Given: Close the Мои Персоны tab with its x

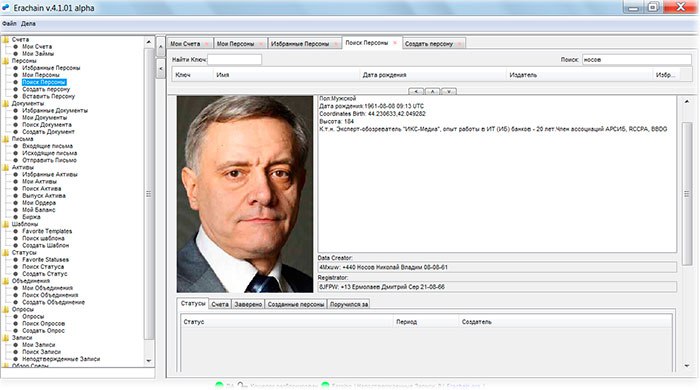Looking at the screenshot, I should pos(261,44).
